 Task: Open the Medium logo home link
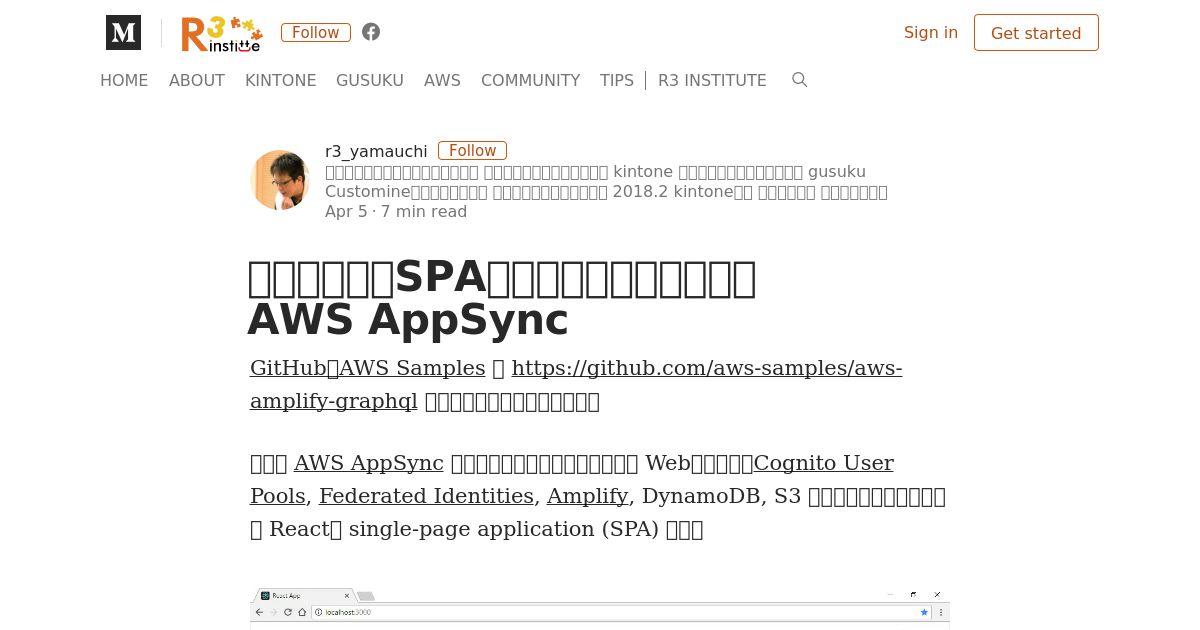[x=123, y=33]
